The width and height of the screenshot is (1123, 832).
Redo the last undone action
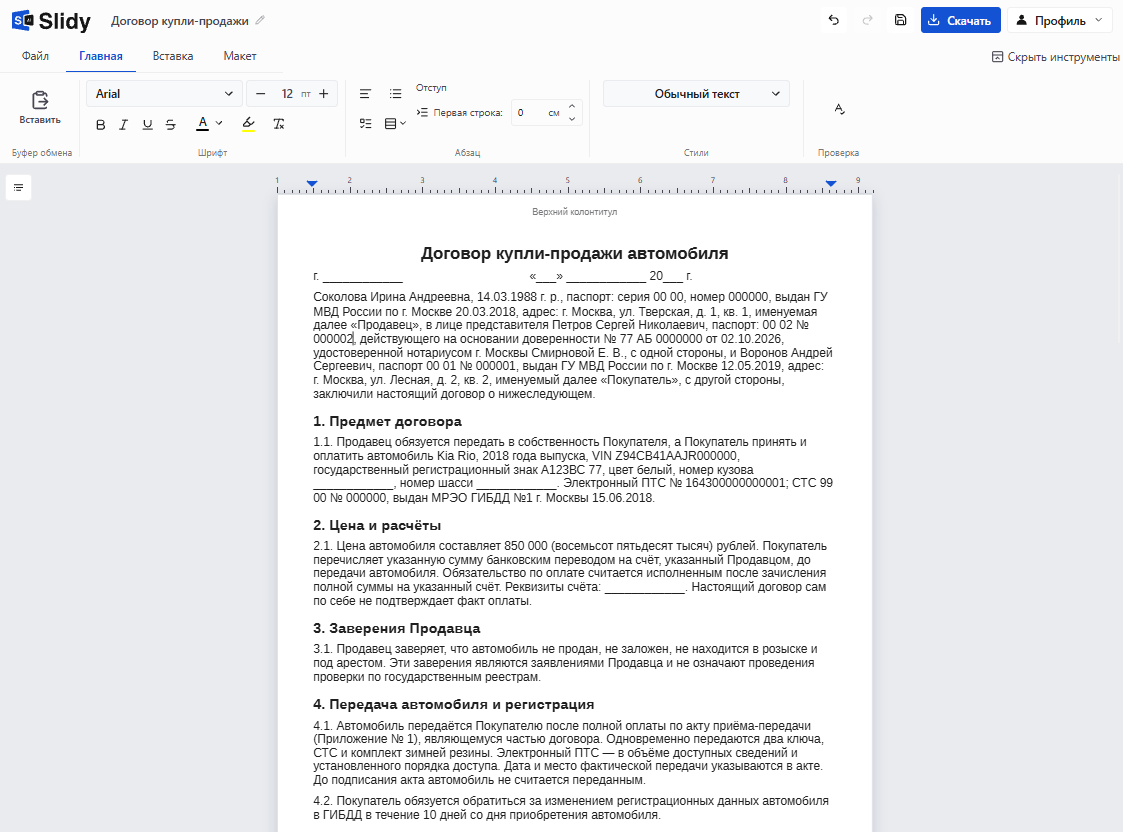(x=867, y=20)
